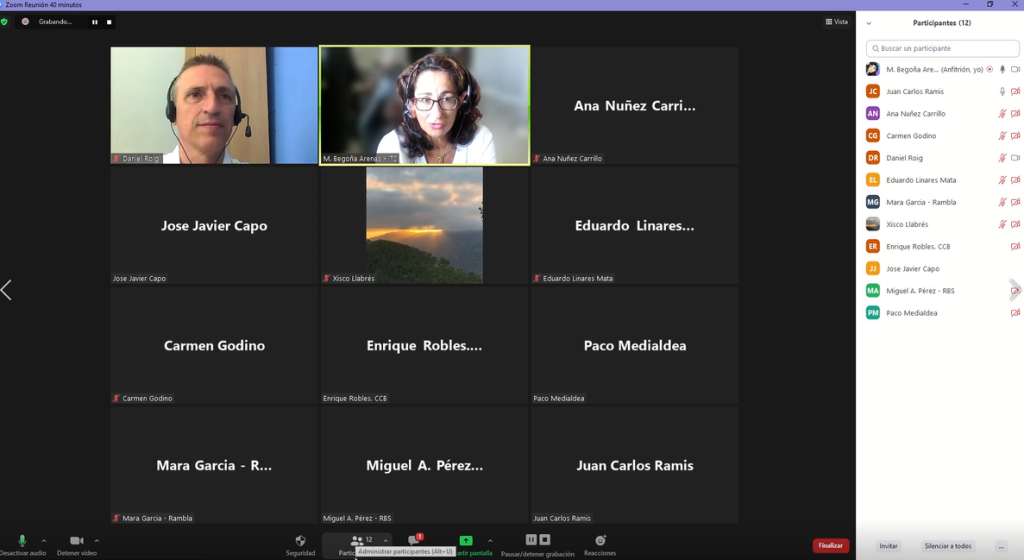Viewport: 1024px width, 560px height.
Task: Toggle Detener video camera button
Action: pyautogui.click(x=76, y=541)
